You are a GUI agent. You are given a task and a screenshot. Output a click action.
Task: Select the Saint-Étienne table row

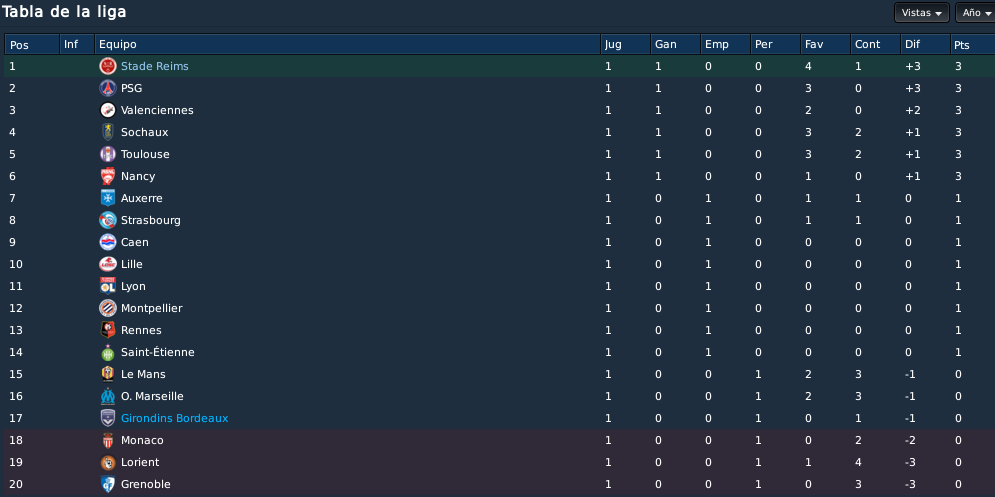point(498,352)
